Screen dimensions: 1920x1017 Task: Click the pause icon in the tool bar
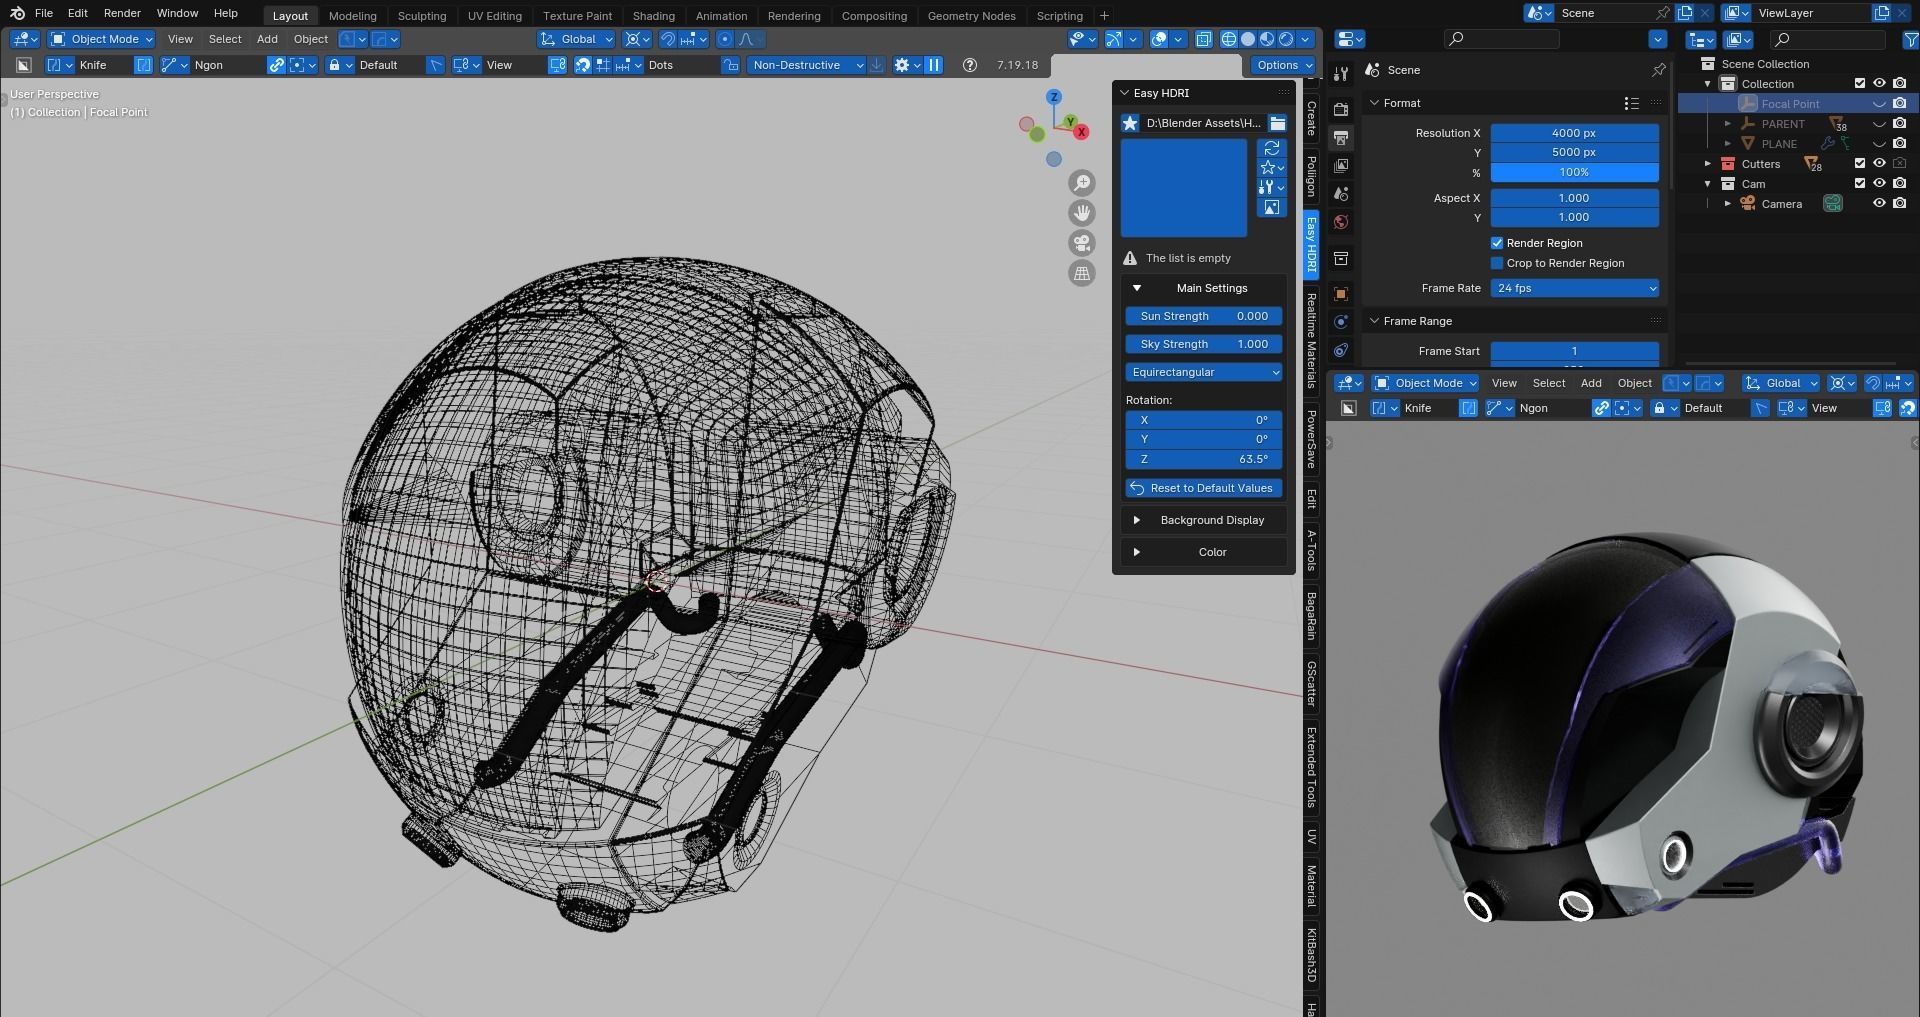pyautogui.click(x=933, y=65)
